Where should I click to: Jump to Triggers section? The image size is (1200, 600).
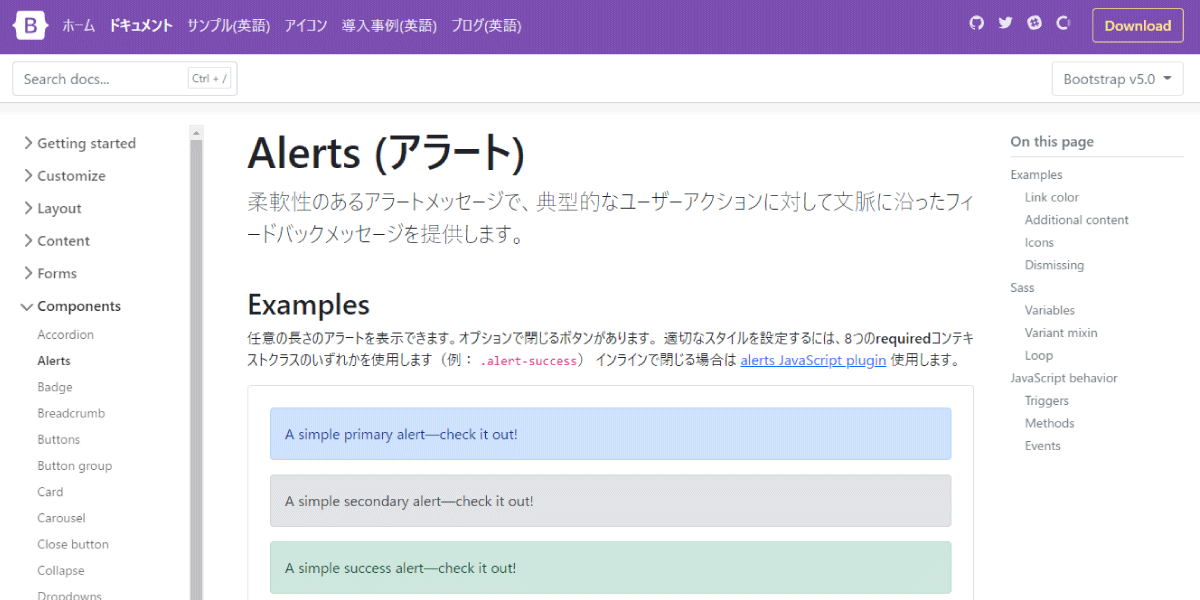[x=1047, y=400]
